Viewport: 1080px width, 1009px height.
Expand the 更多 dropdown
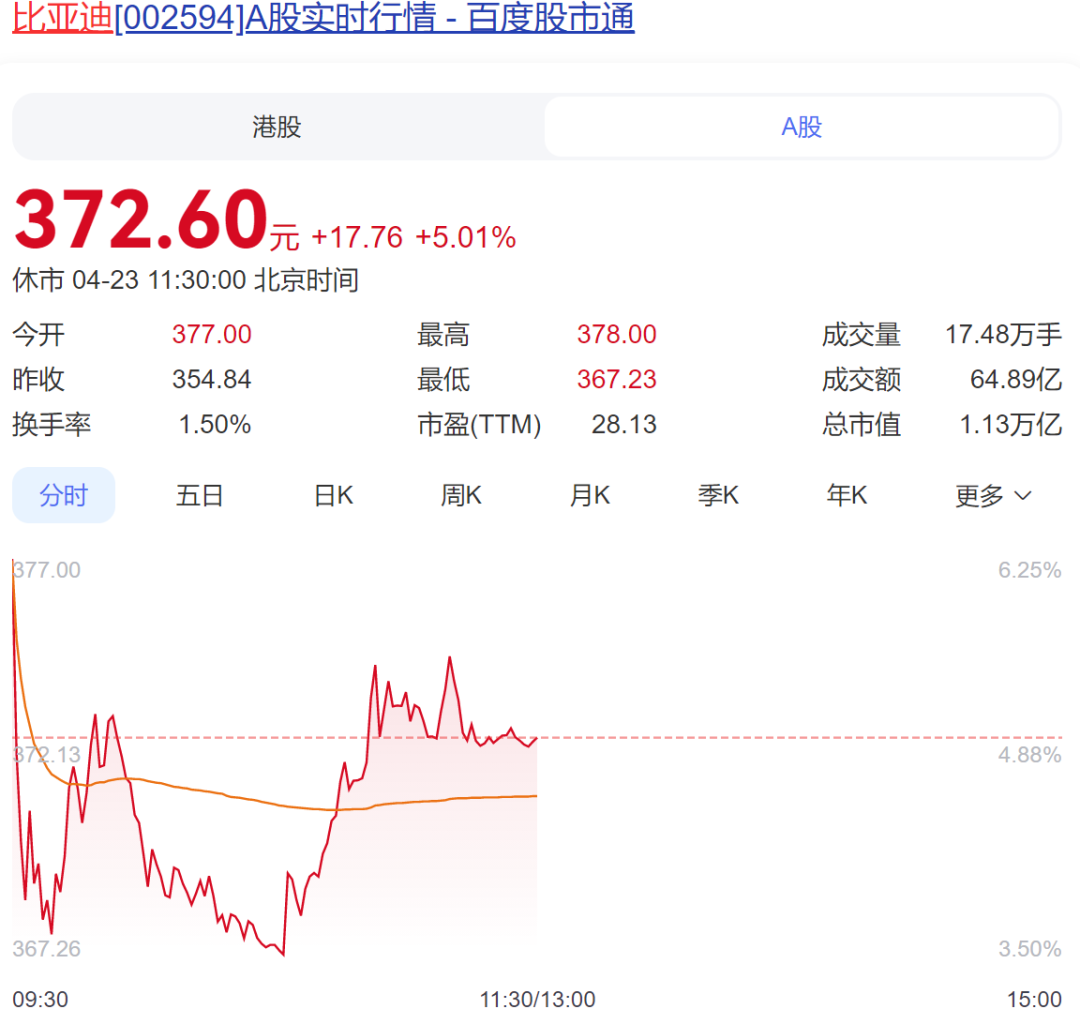point(993,496)
